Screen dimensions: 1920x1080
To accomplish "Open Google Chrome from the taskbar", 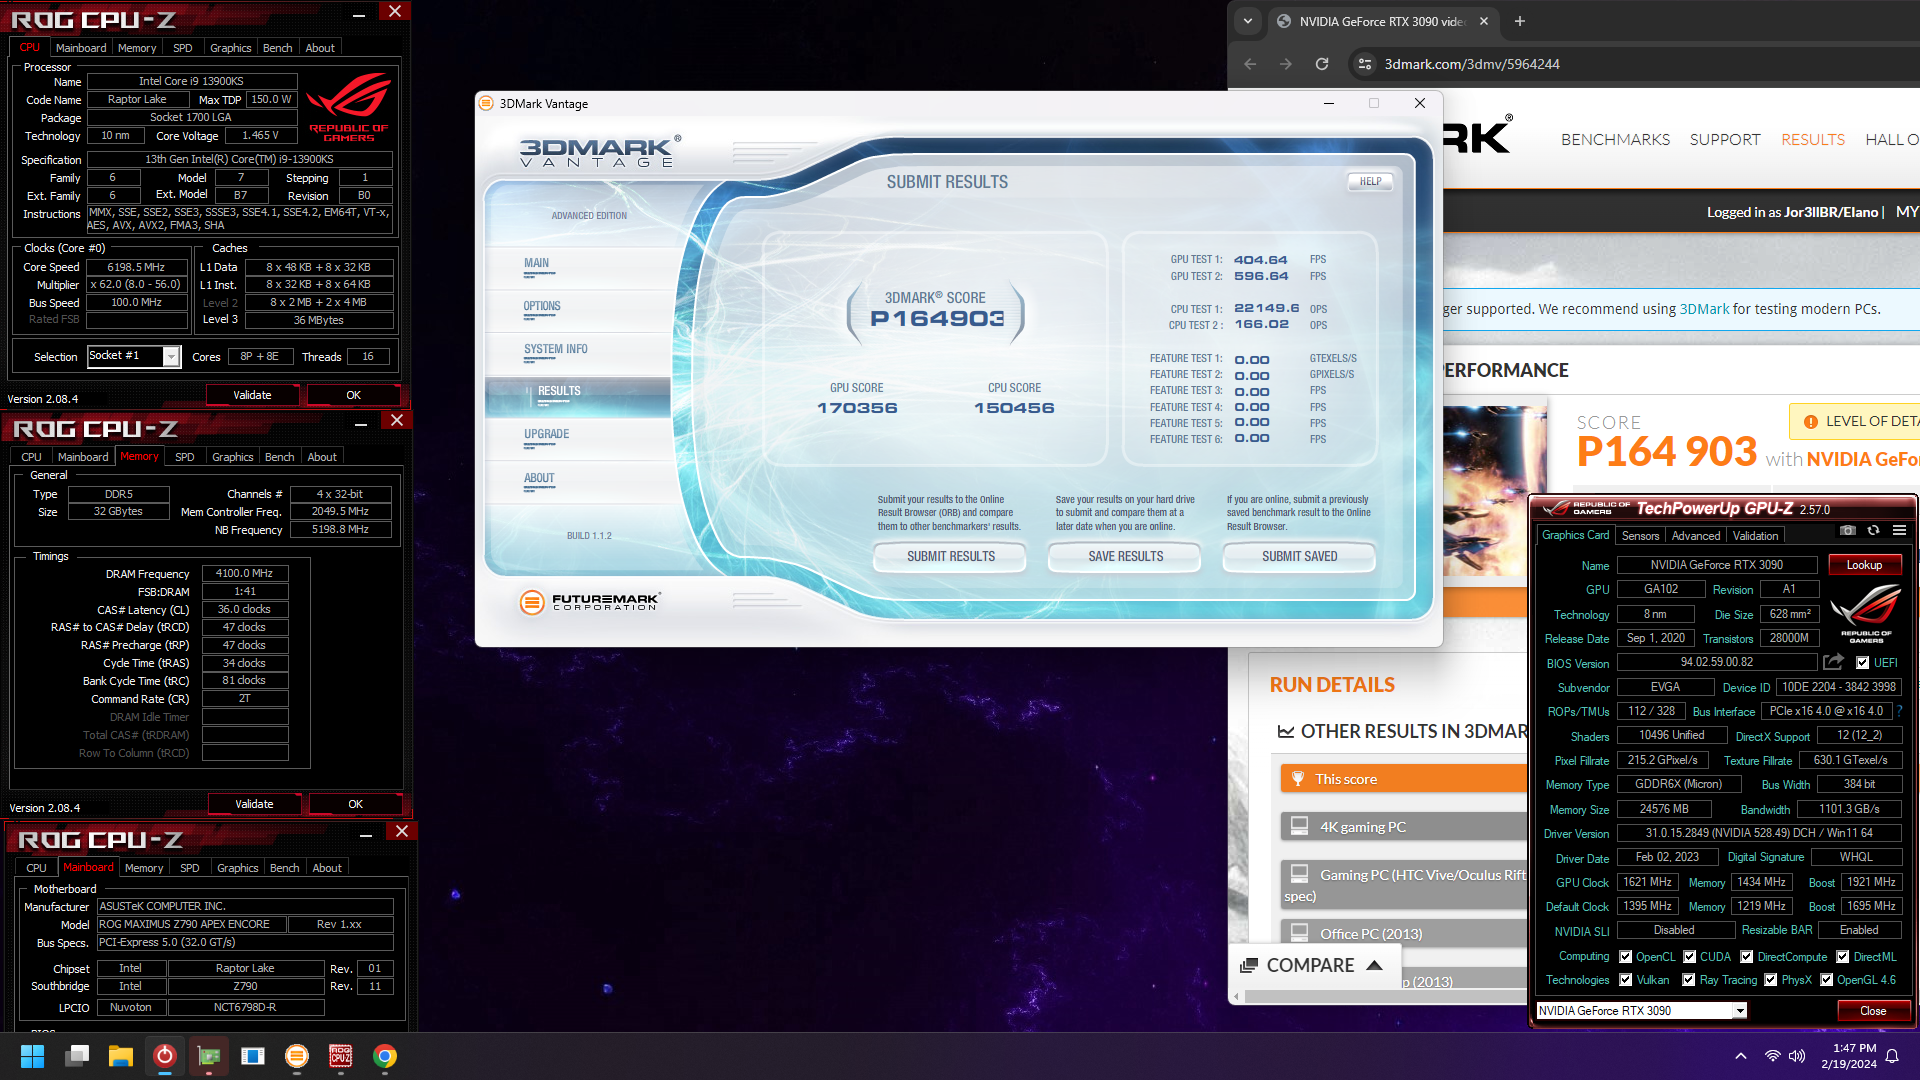I will (x=385, y=1056).
